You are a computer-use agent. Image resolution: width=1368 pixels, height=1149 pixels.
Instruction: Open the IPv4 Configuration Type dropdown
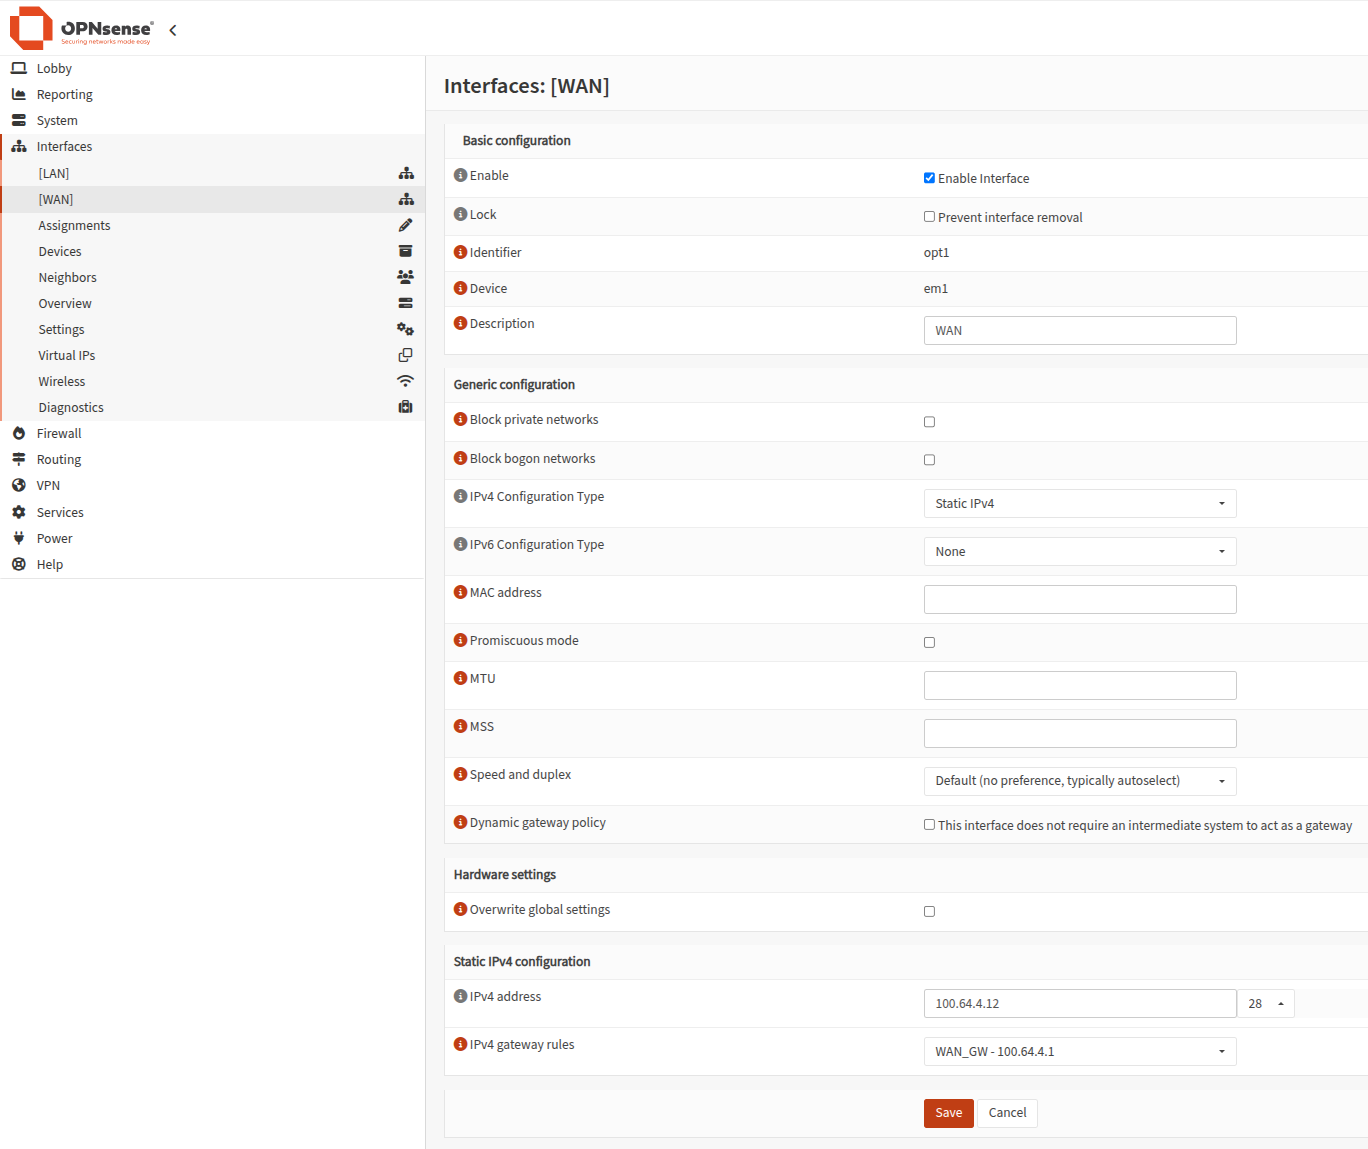[1080, 503]
